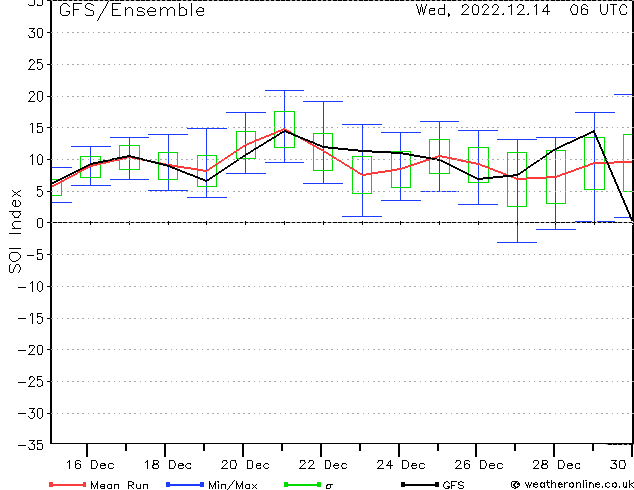Click the green sigma box at 21 Dec

pyautogui.click(x=284, y=129)
